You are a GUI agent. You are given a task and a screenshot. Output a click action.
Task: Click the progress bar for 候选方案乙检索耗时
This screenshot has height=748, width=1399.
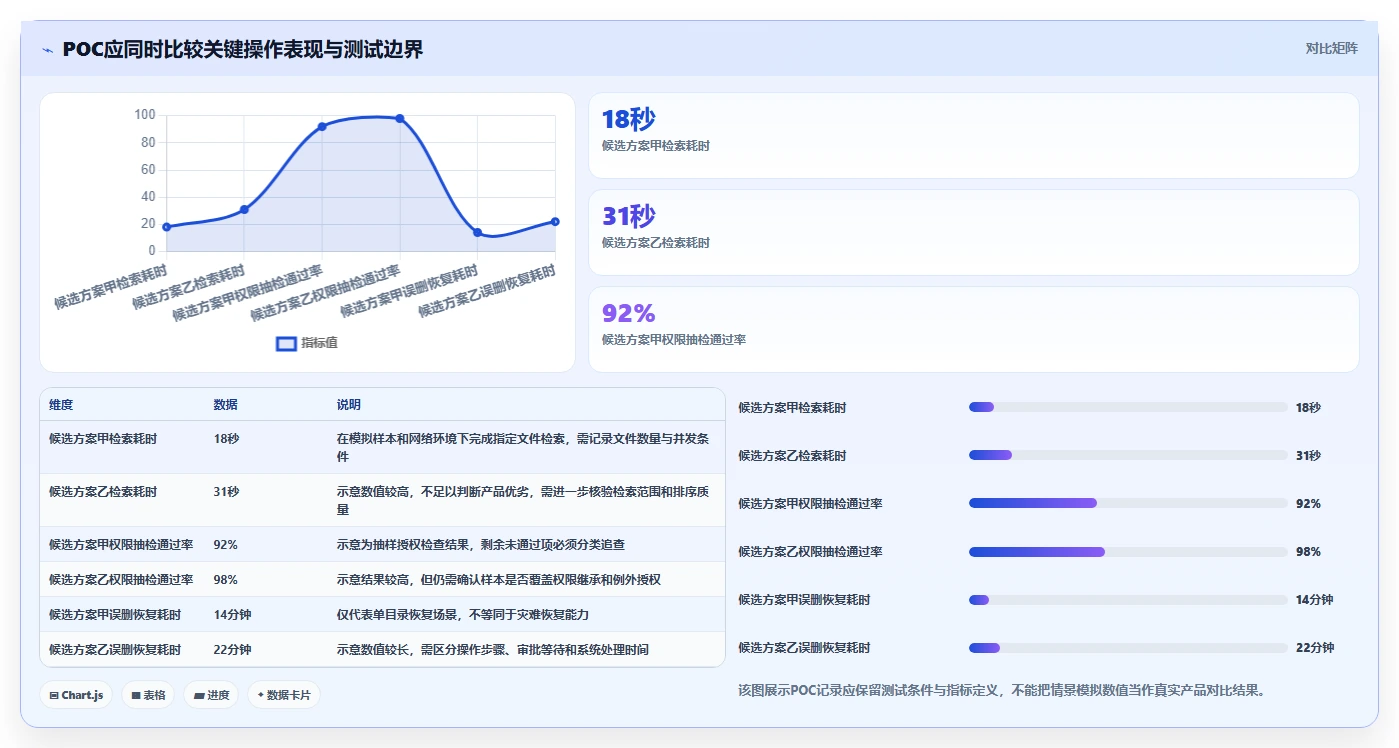pyautogui.click(x=1128, y=455)
